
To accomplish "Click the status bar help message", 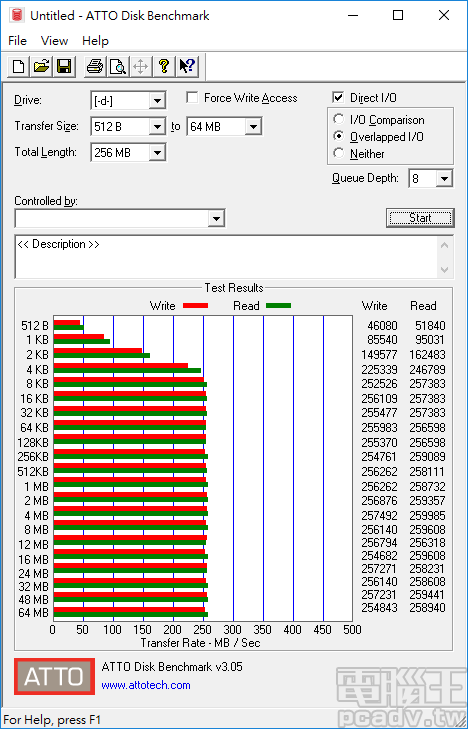I will coord(52,720).
